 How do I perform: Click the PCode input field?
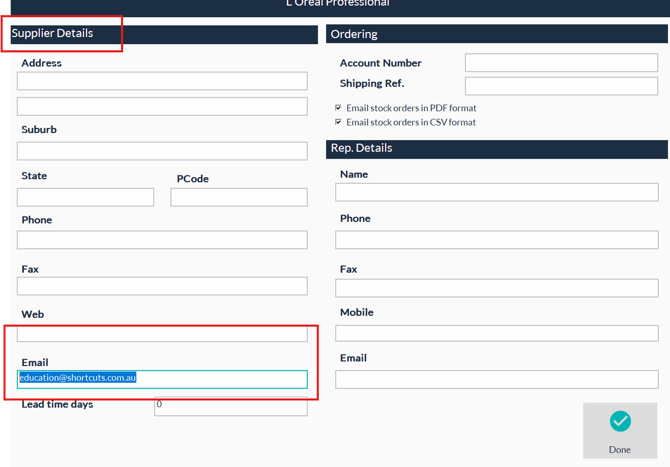click(238, 197)
